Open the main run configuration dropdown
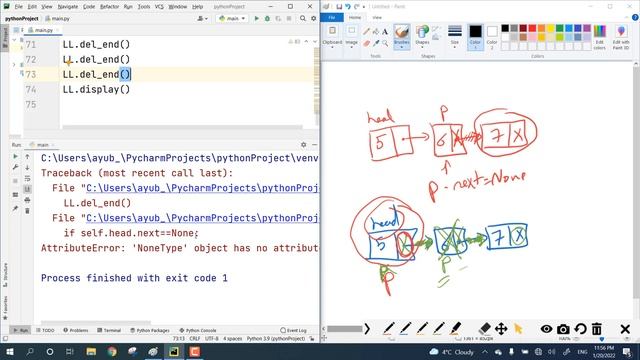The image size is (640, 360). coord(232,18)
